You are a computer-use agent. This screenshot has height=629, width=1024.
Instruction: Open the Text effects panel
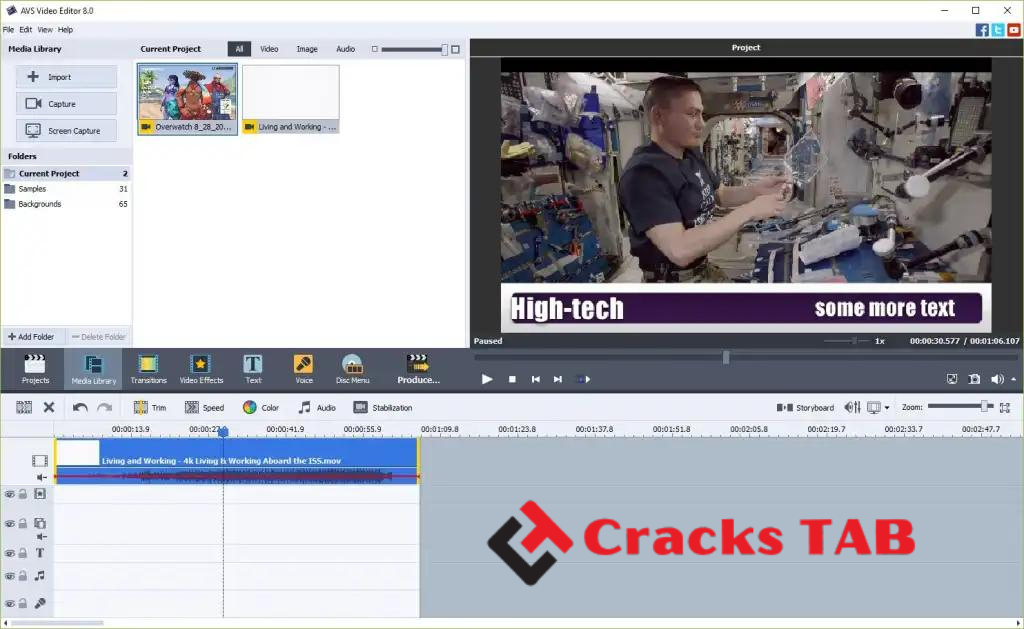(253, 369)
